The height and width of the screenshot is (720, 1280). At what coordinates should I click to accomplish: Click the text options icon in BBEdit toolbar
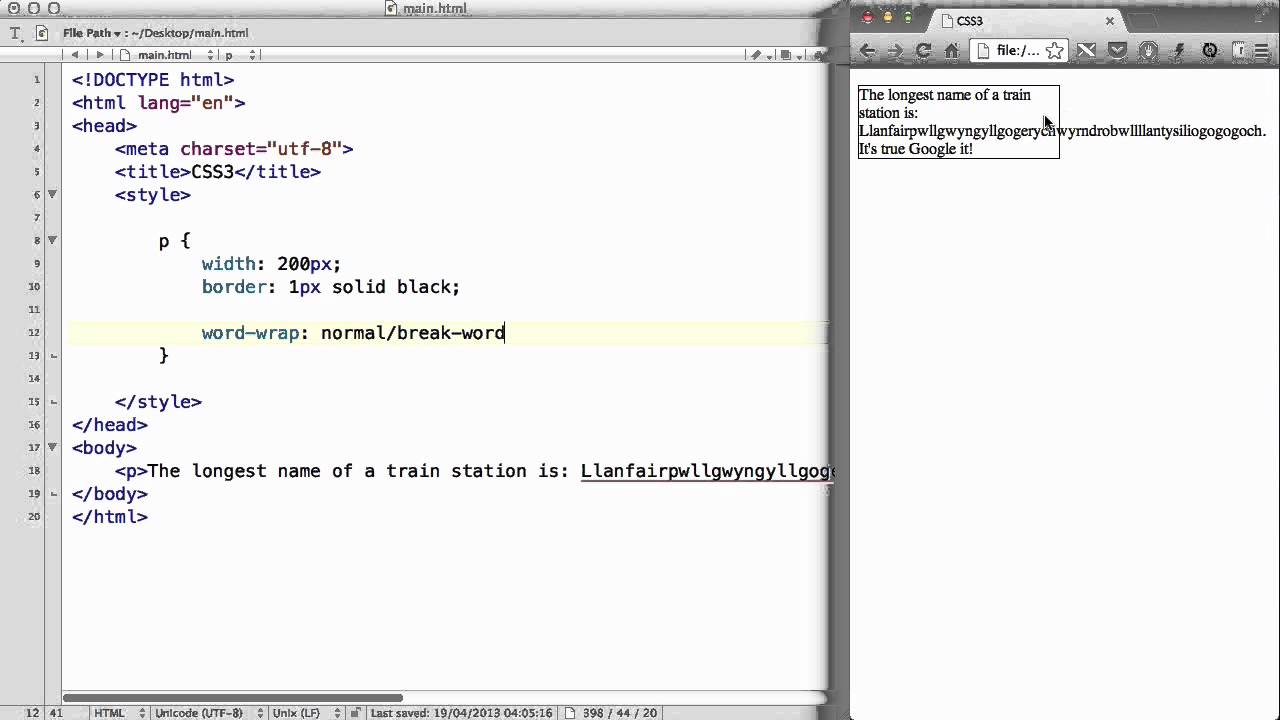(15, 33)
